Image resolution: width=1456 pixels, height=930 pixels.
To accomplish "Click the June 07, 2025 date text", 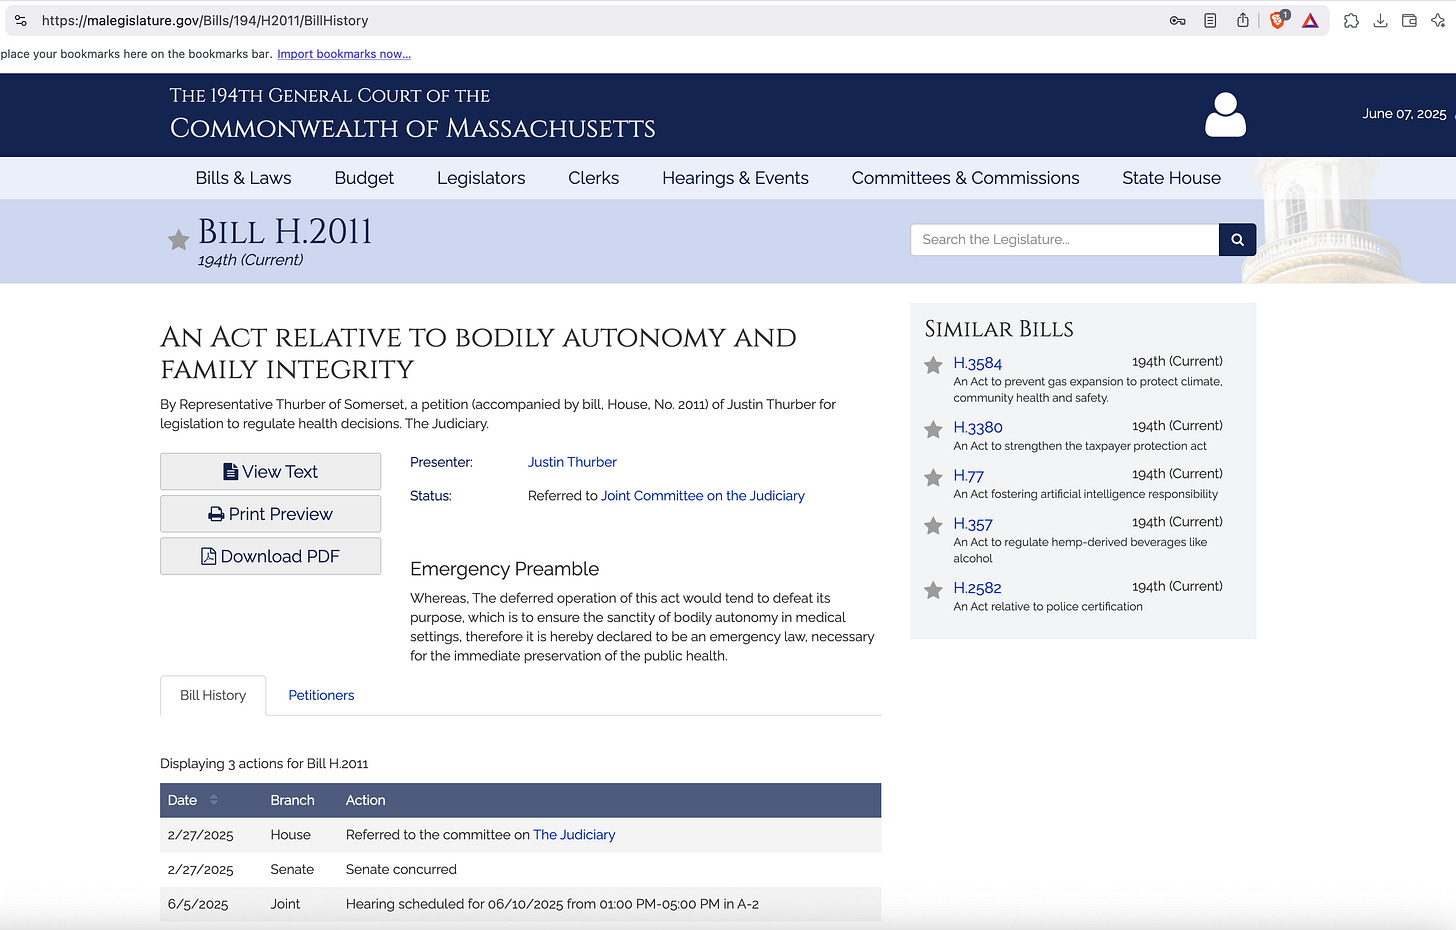I will (x=1404, y=114).
